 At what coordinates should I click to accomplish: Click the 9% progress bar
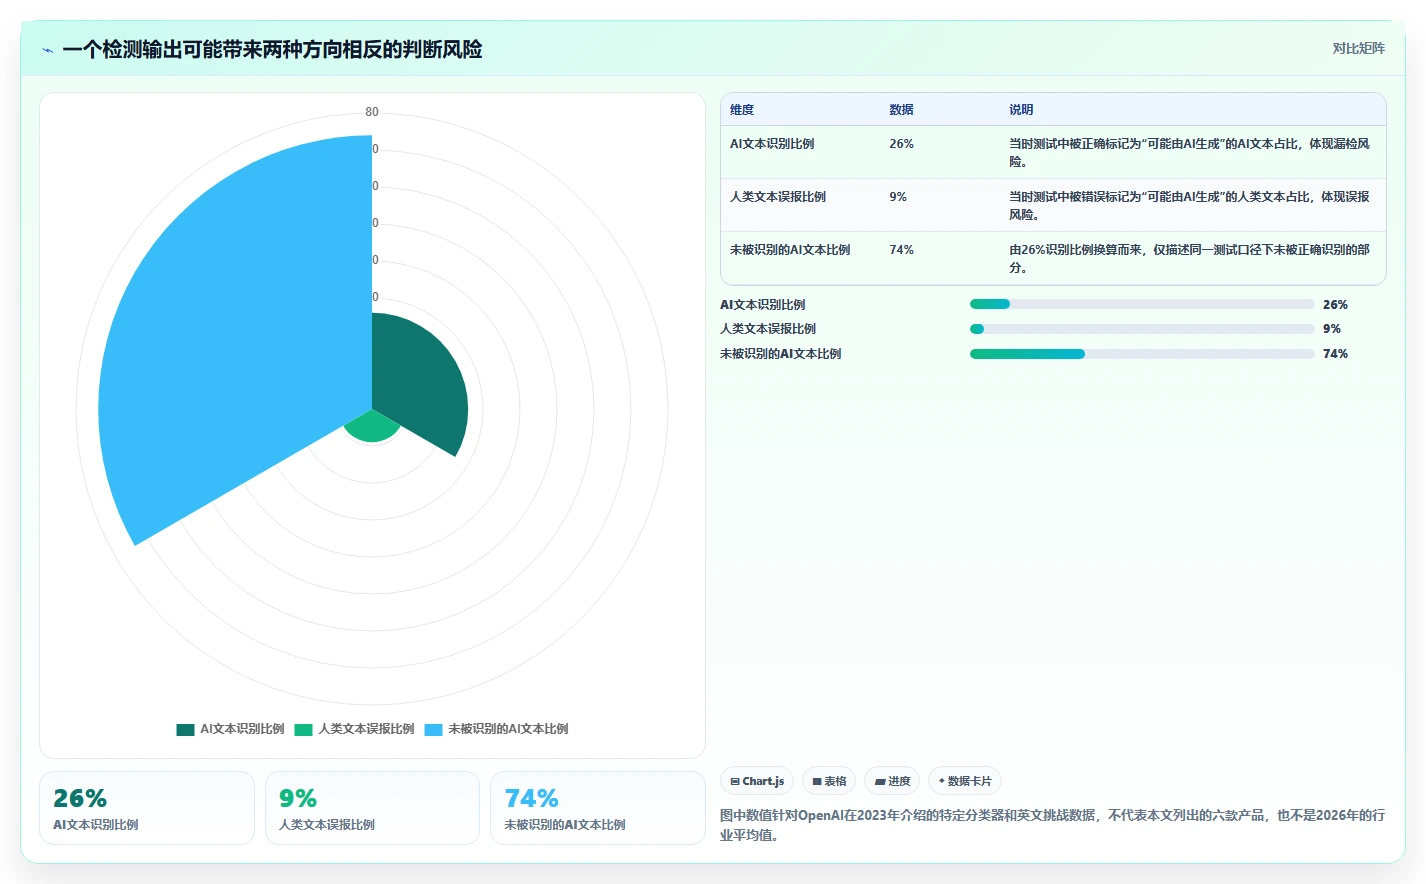click(x=1142, y=329)
